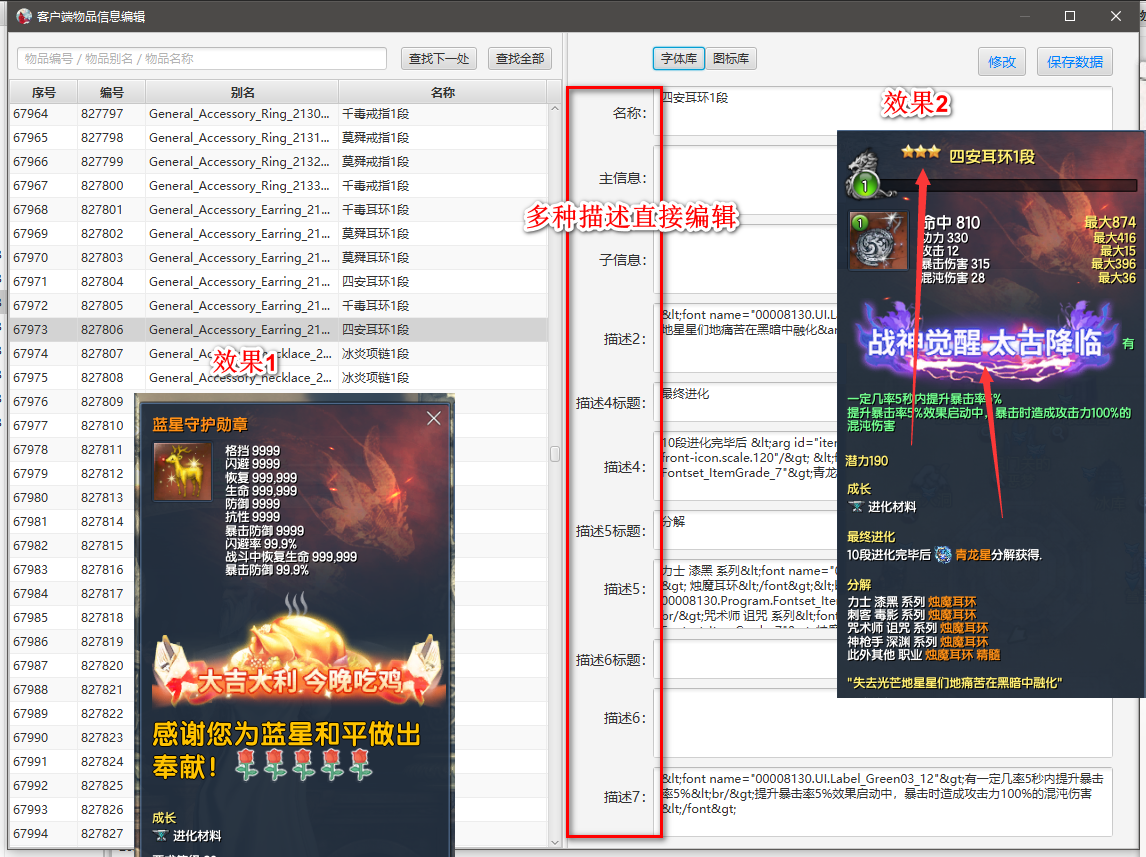Click the green level 1 badge icon
Viewport: 1146px width, 857px height.
[x=862, y=186]
